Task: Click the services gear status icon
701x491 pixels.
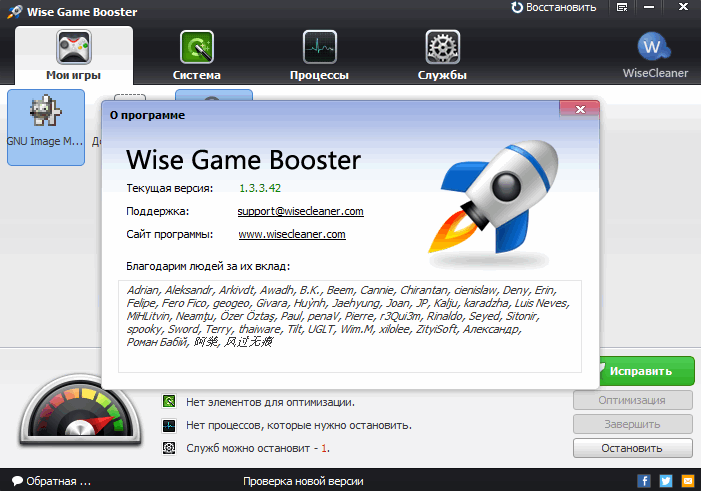Action: coord(169,448)
